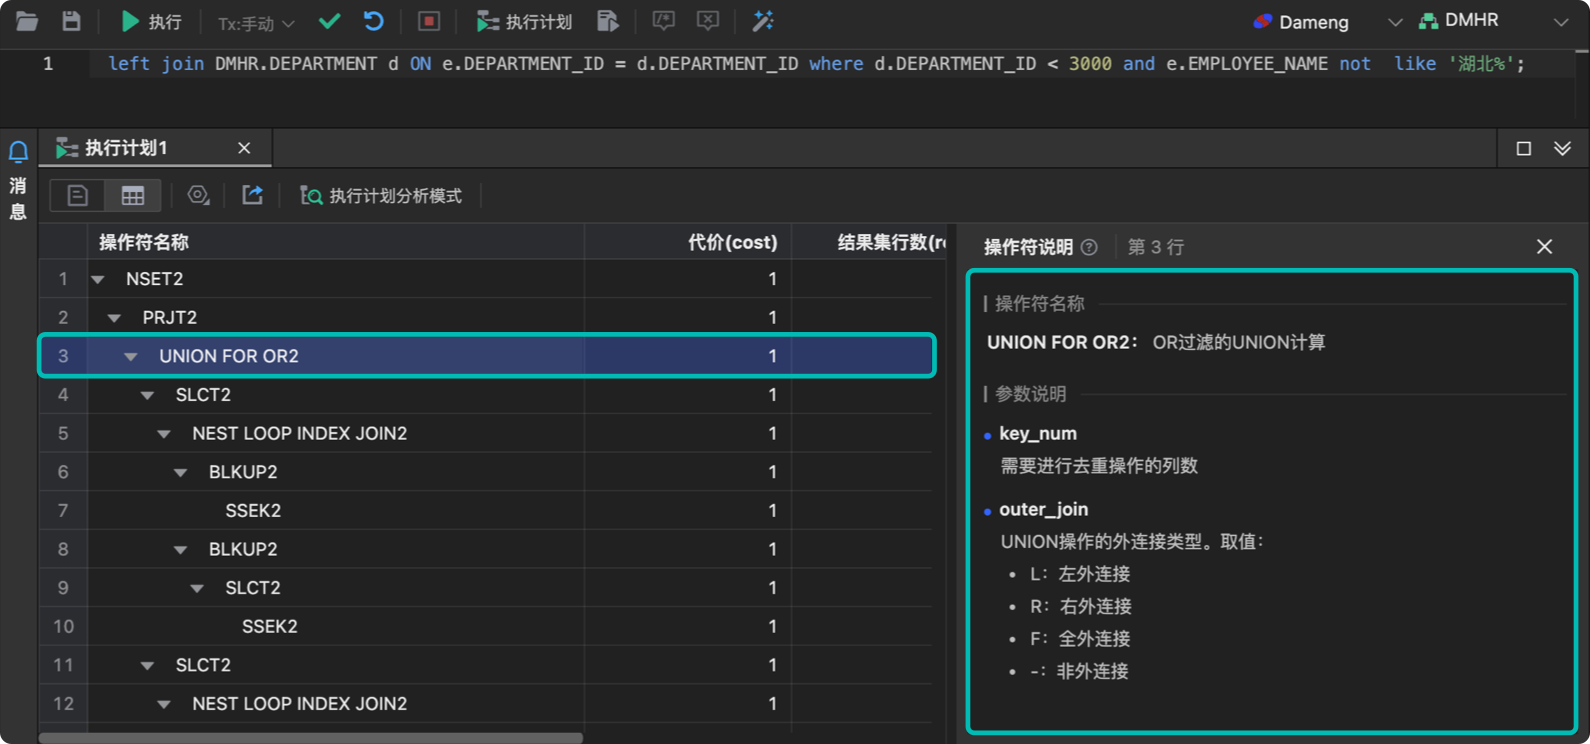
Task: Maximize the result panel square icon
Action: point(1524,148)
